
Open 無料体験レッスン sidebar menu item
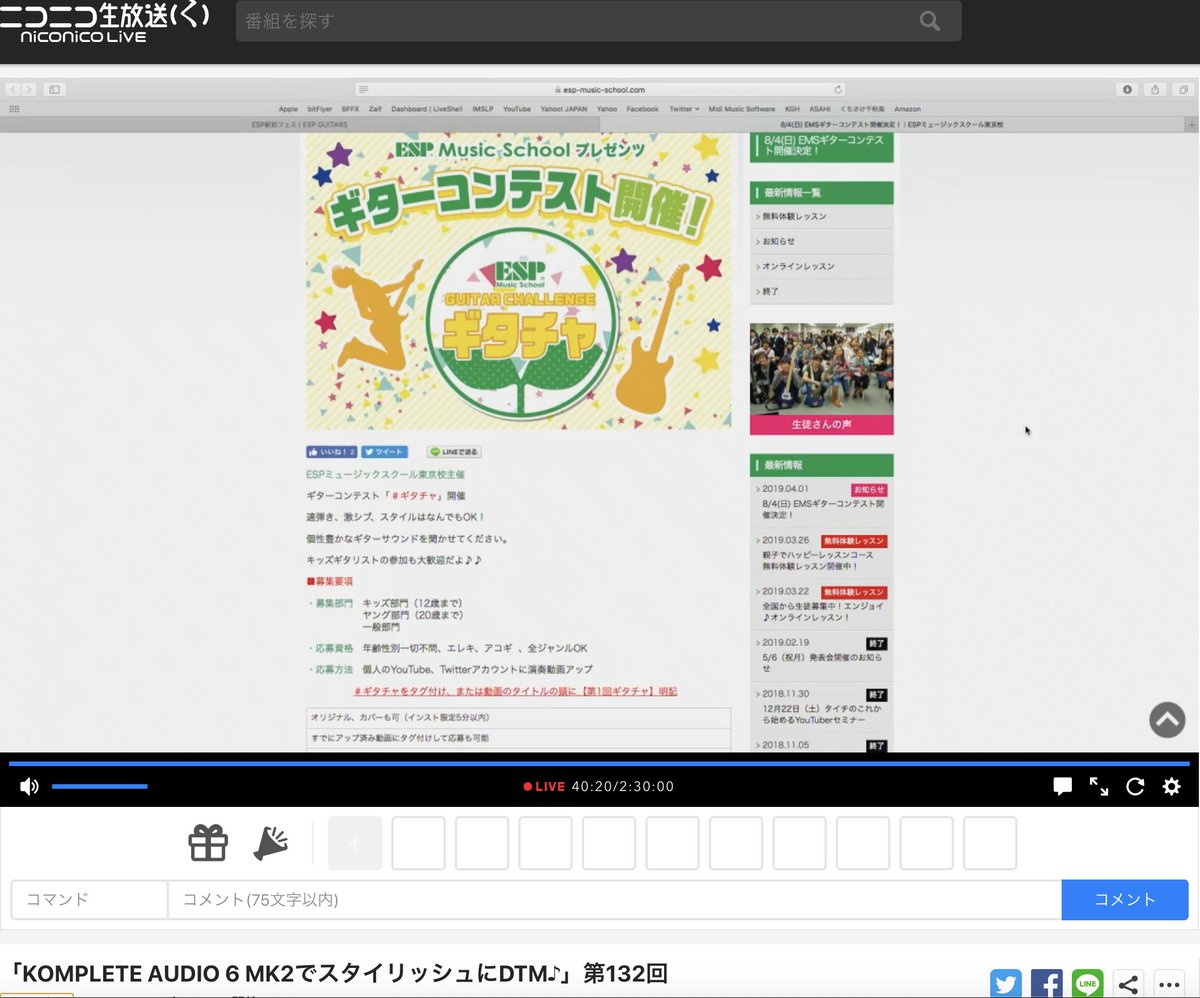[x=821, y=216]
